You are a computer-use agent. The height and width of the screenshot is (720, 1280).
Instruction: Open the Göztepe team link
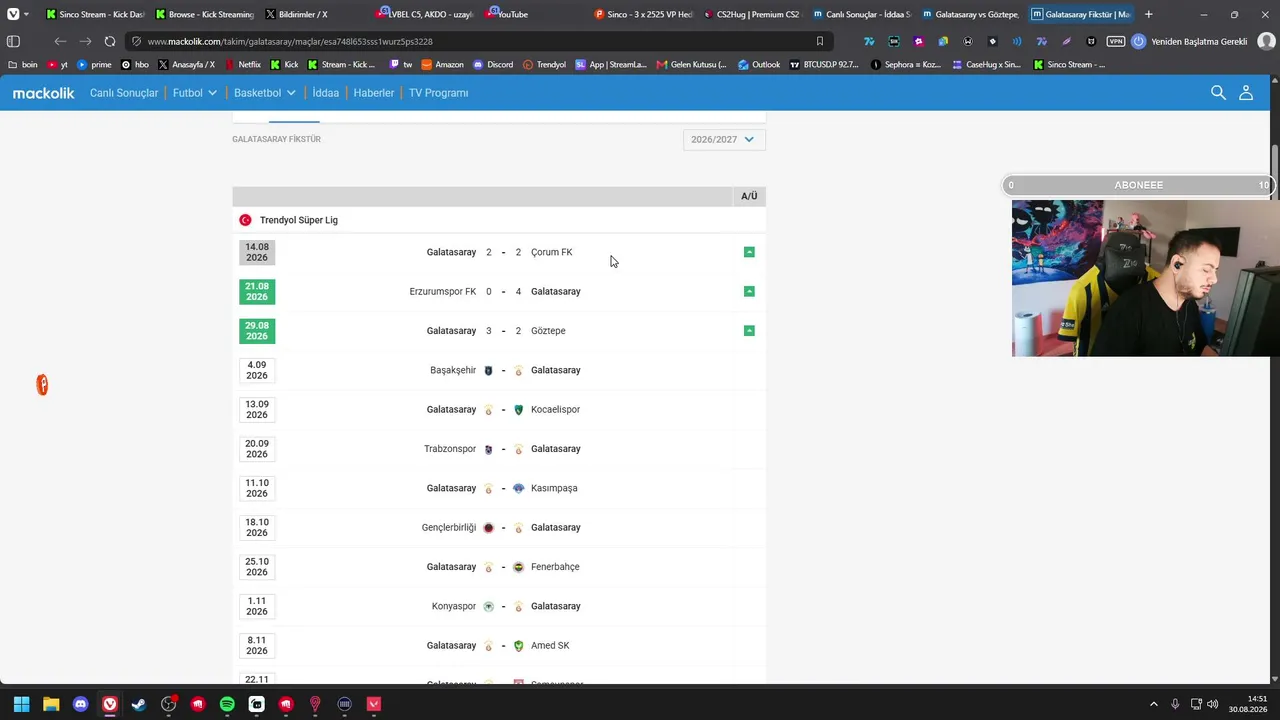[548, 331]
